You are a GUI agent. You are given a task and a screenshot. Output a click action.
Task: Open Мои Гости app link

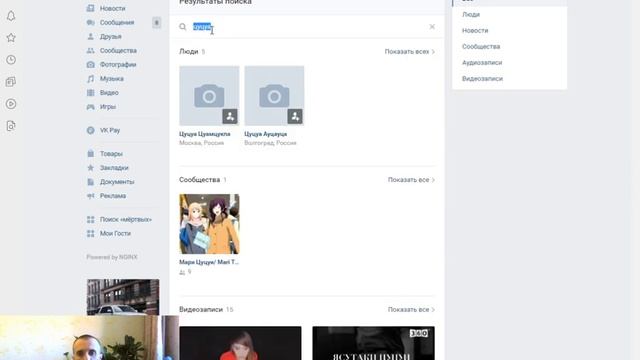point(116,233)
